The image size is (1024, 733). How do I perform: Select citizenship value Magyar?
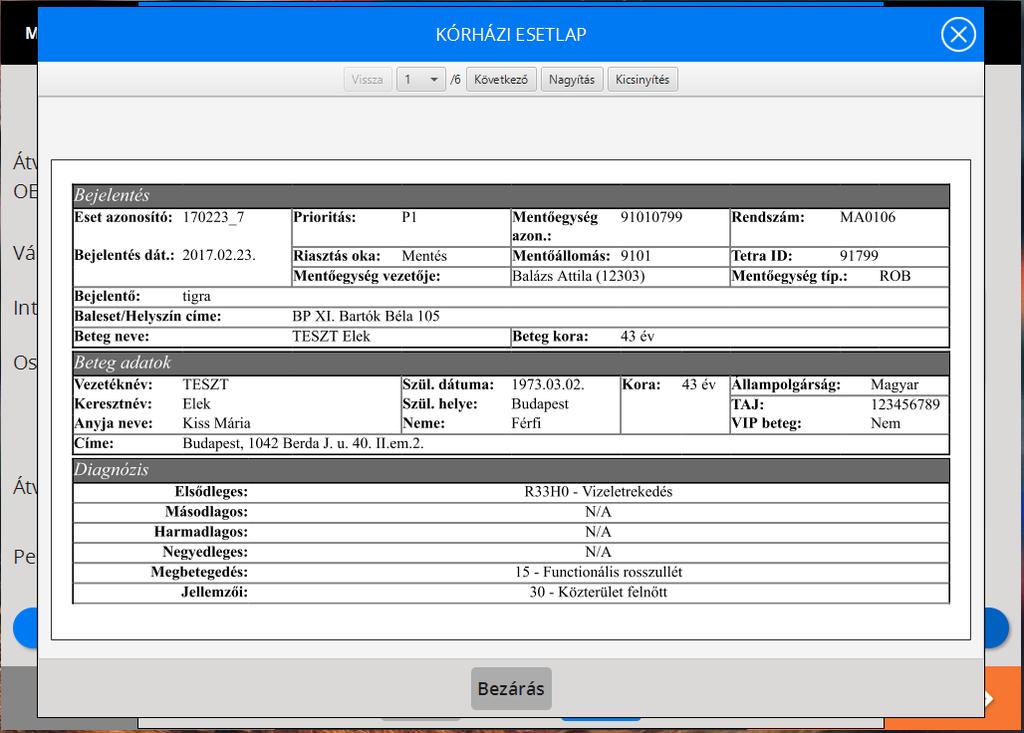coord(895,385)
